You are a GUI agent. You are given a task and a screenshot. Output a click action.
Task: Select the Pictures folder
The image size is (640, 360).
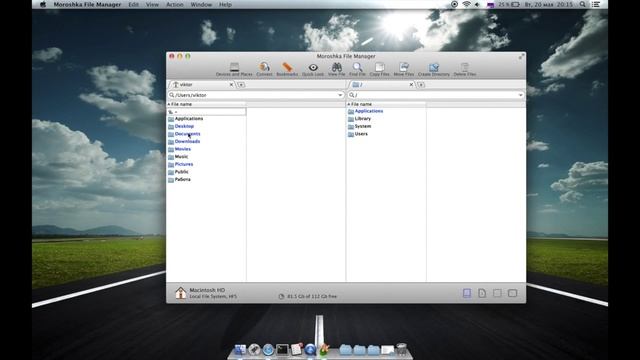click(x=207, y=164)
